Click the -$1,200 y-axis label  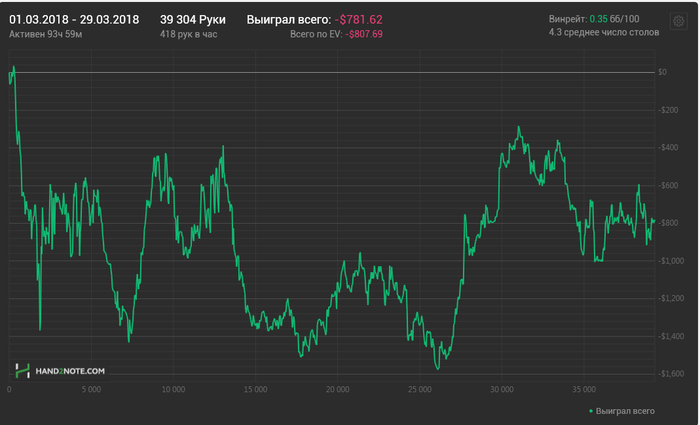671,298
